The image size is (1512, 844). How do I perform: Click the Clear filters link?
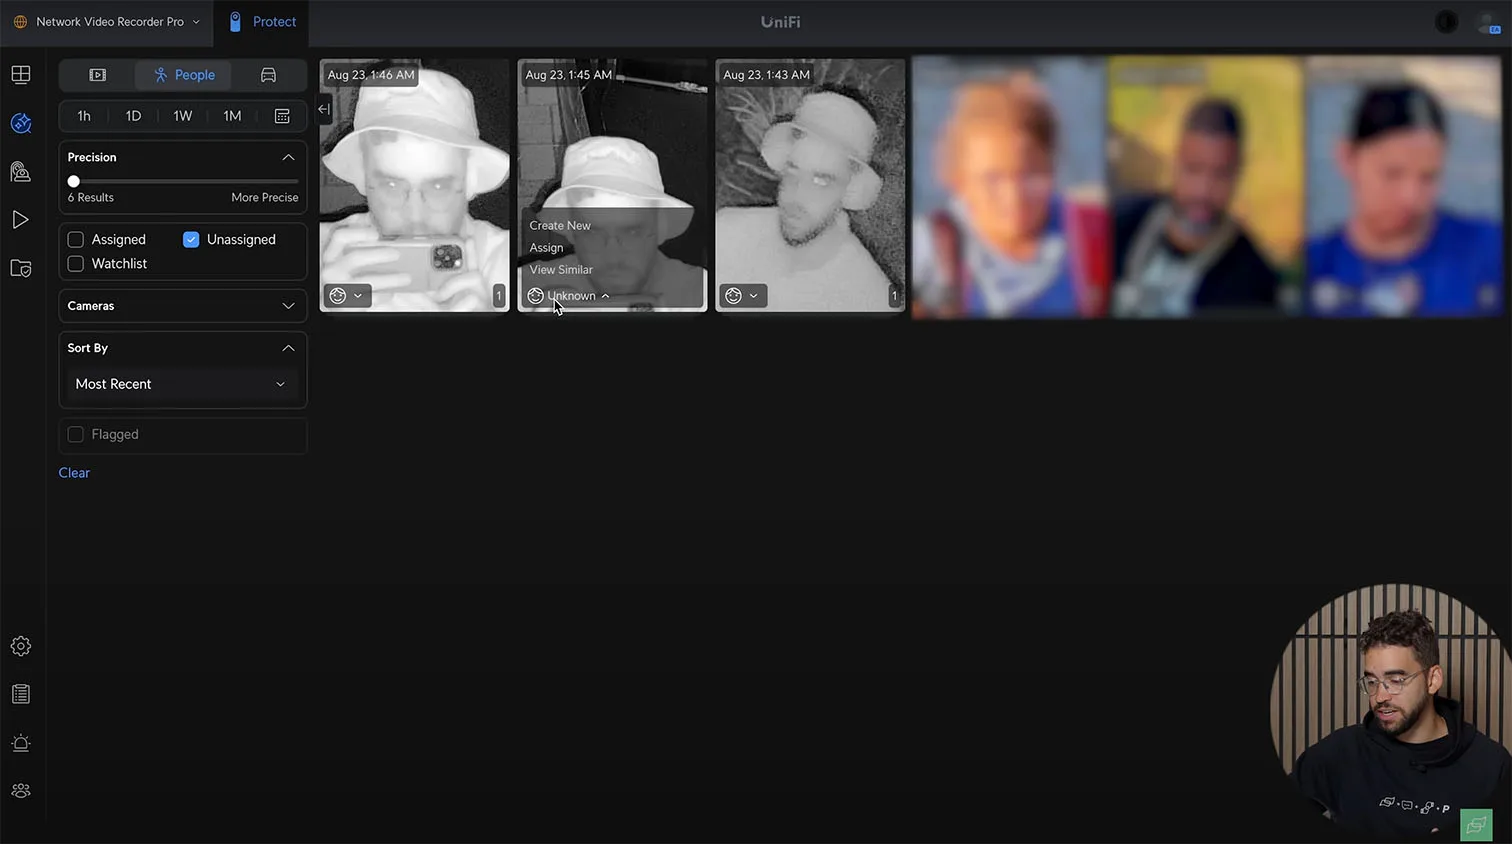coord(74,473)
